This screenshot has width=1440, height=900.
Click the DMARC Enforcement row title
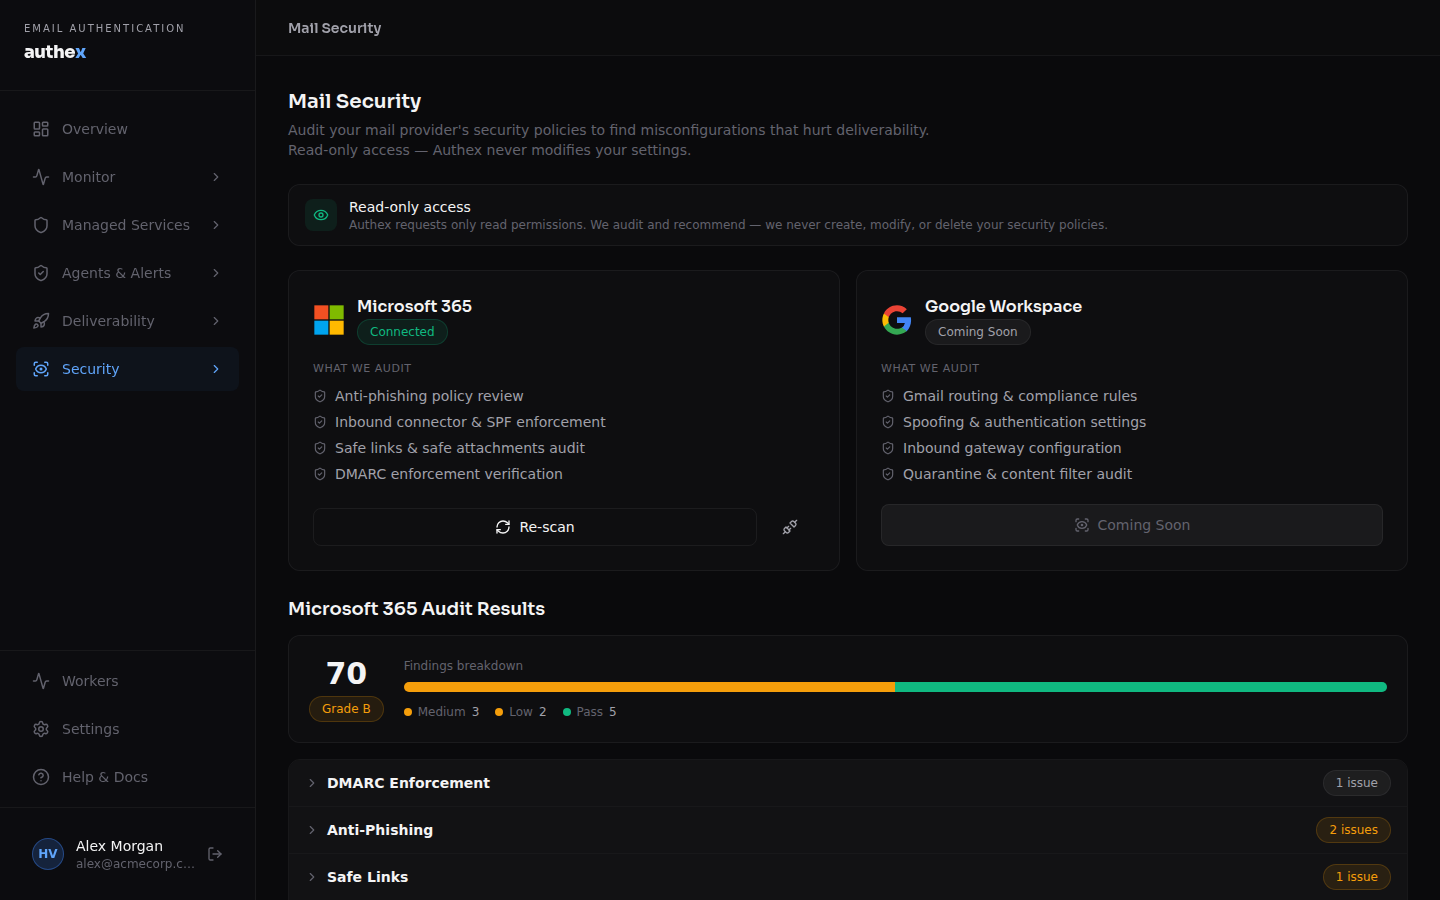pos(408,783)
